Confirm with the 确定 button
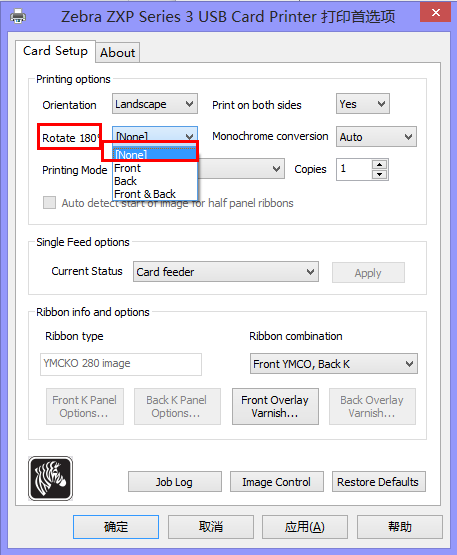Viewport: 457px width, 555px height. click(x=116, y=527)
